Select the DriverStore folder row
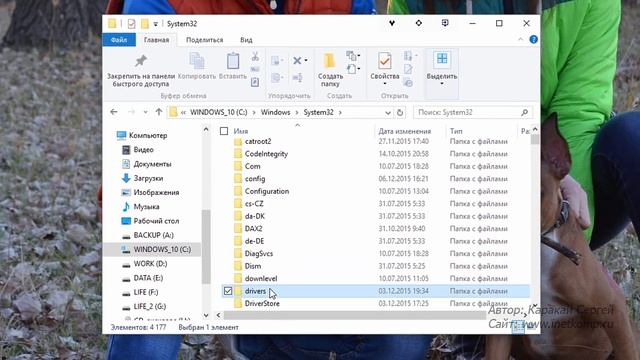The width and height of the screenshot is (640, 360). click(376, 304)
